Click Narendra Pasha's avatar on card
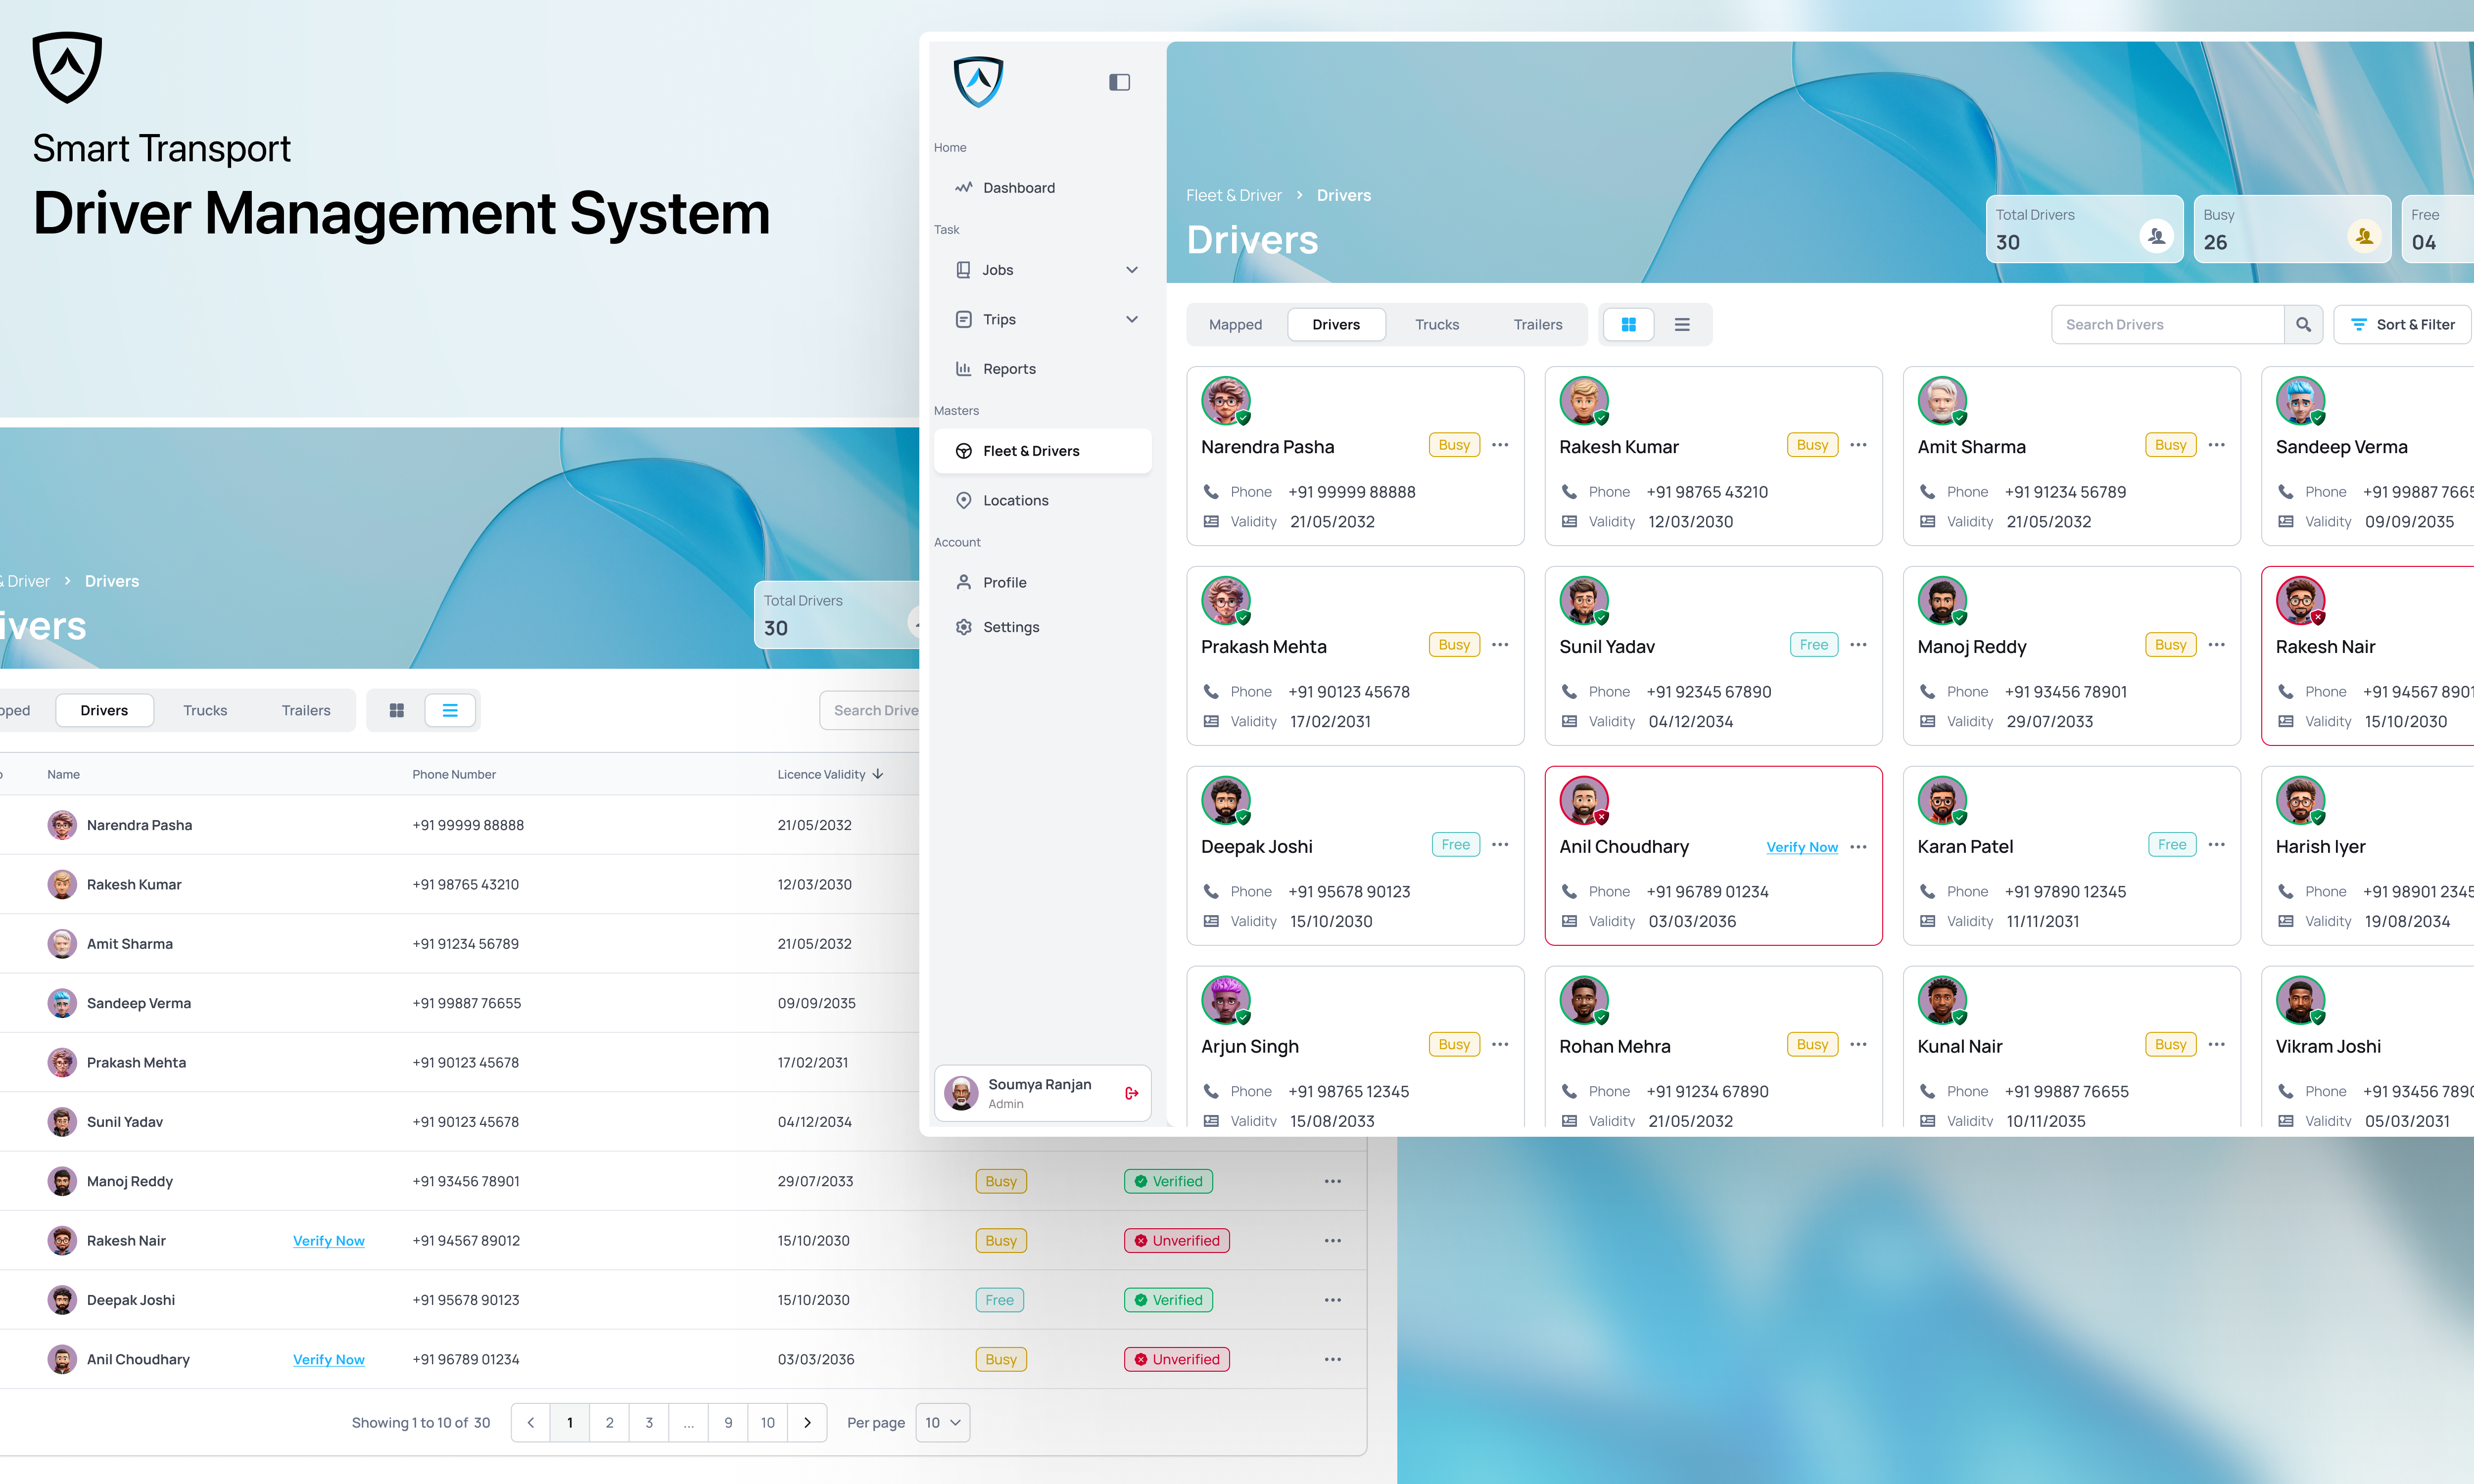 point(1225,401)
